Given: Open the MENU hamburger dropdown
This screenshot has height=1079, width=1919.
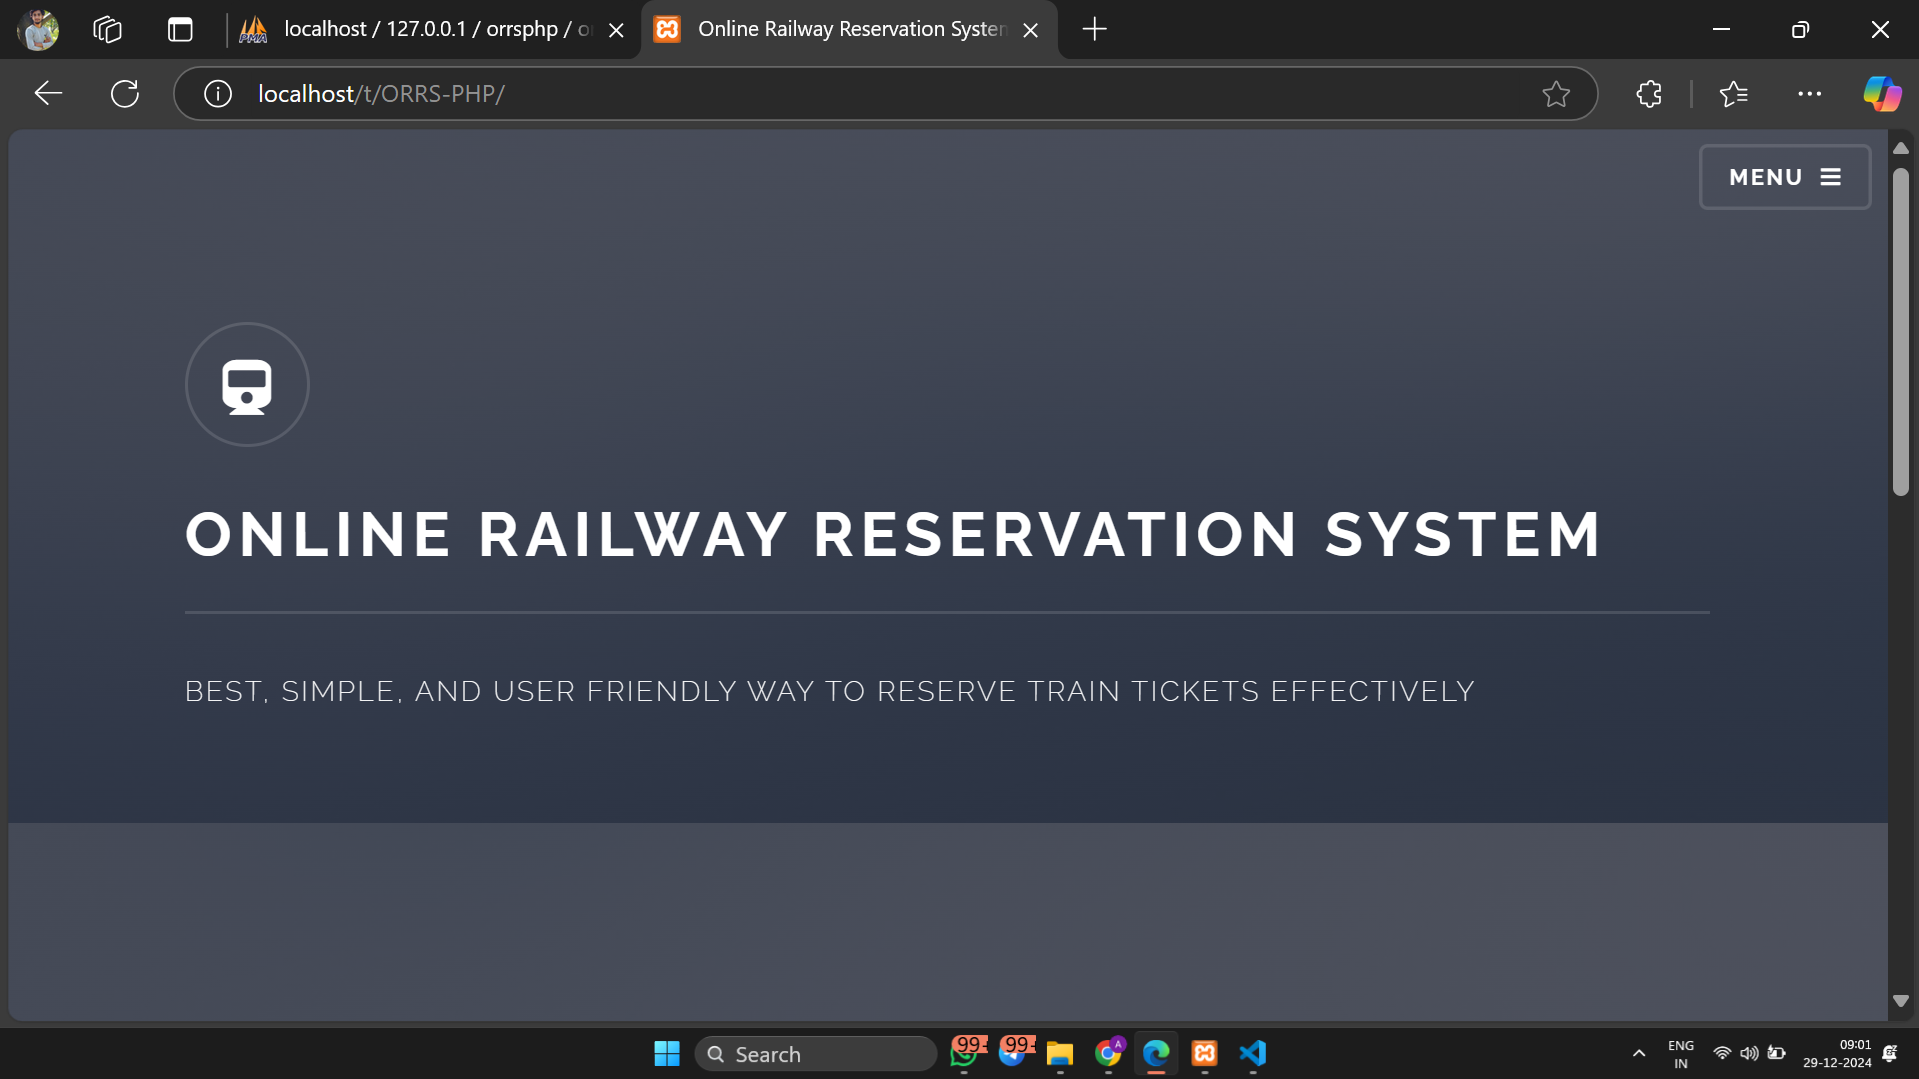Looking at the screenshot, I should (1784, 177).
